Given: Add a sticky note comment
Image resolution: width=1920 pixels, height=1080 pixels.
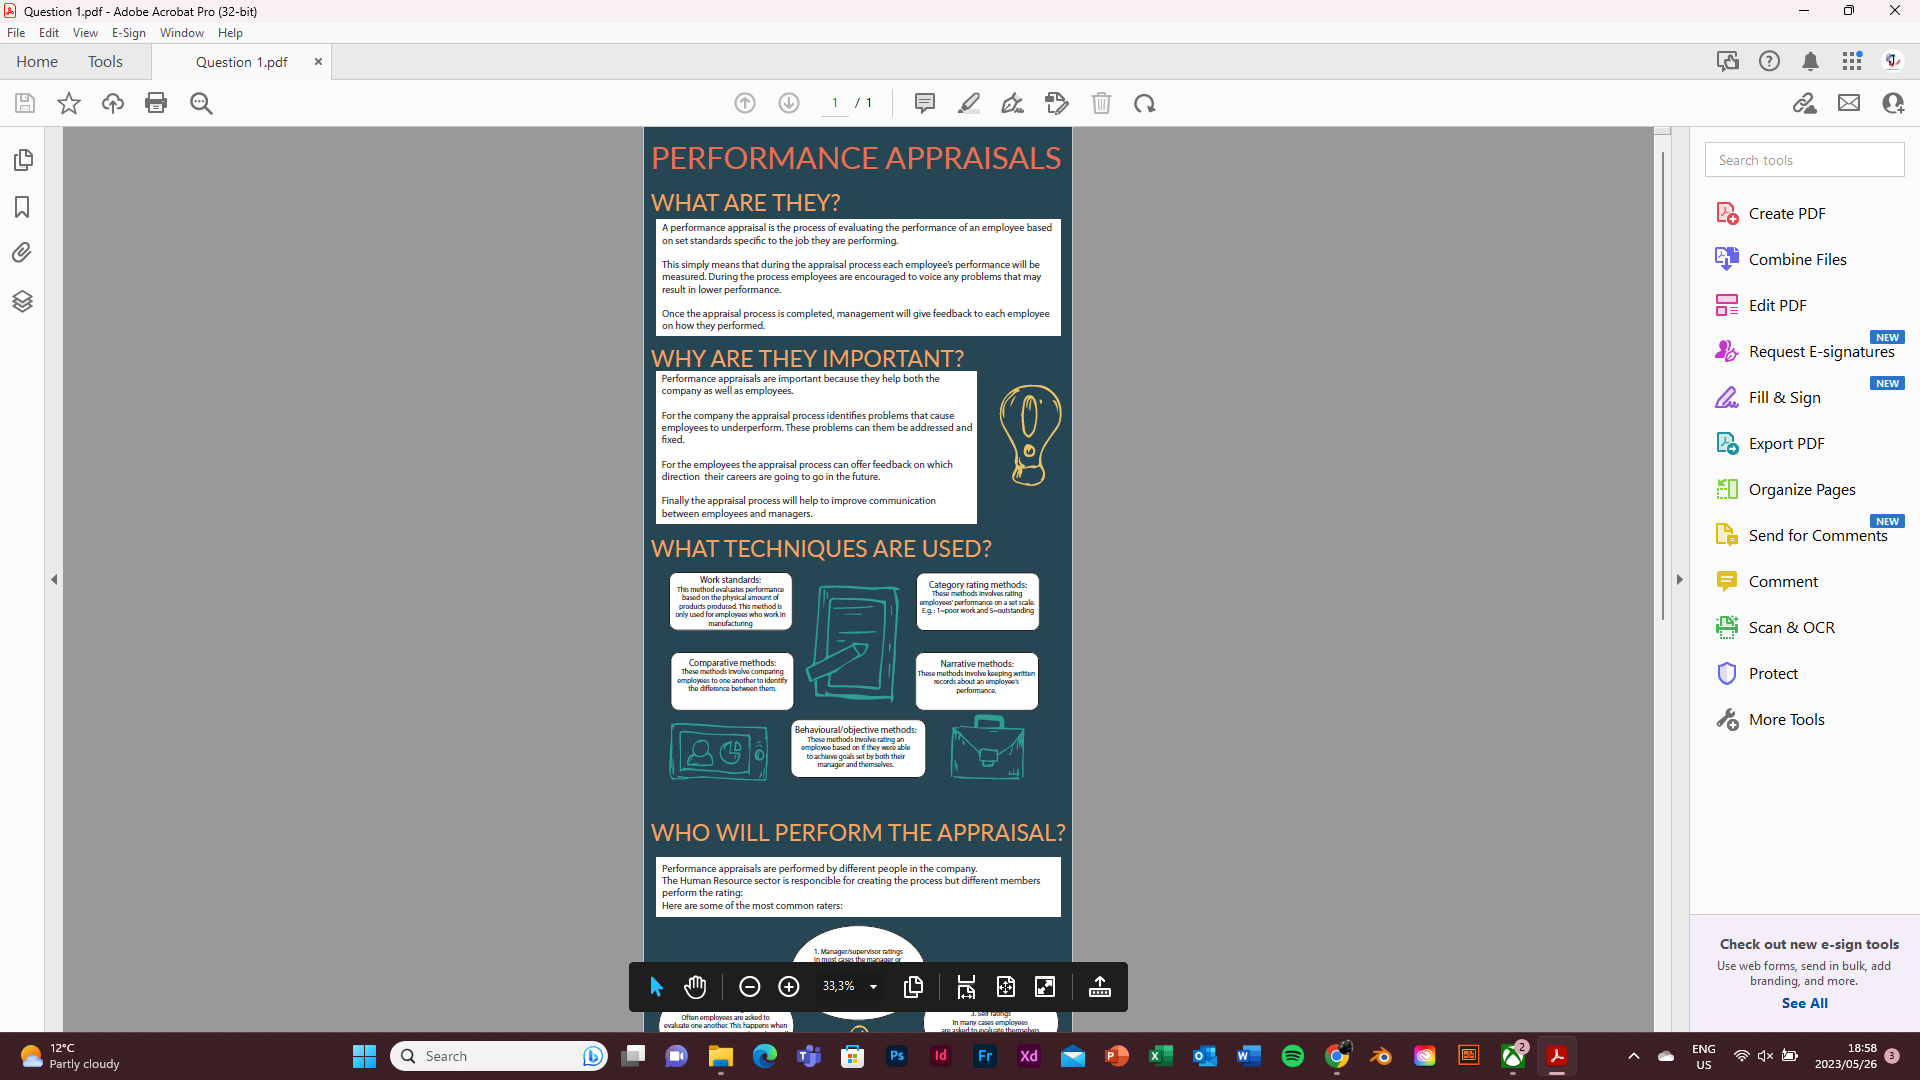Looking at the screenshot, I should click(x=924, y=103).
